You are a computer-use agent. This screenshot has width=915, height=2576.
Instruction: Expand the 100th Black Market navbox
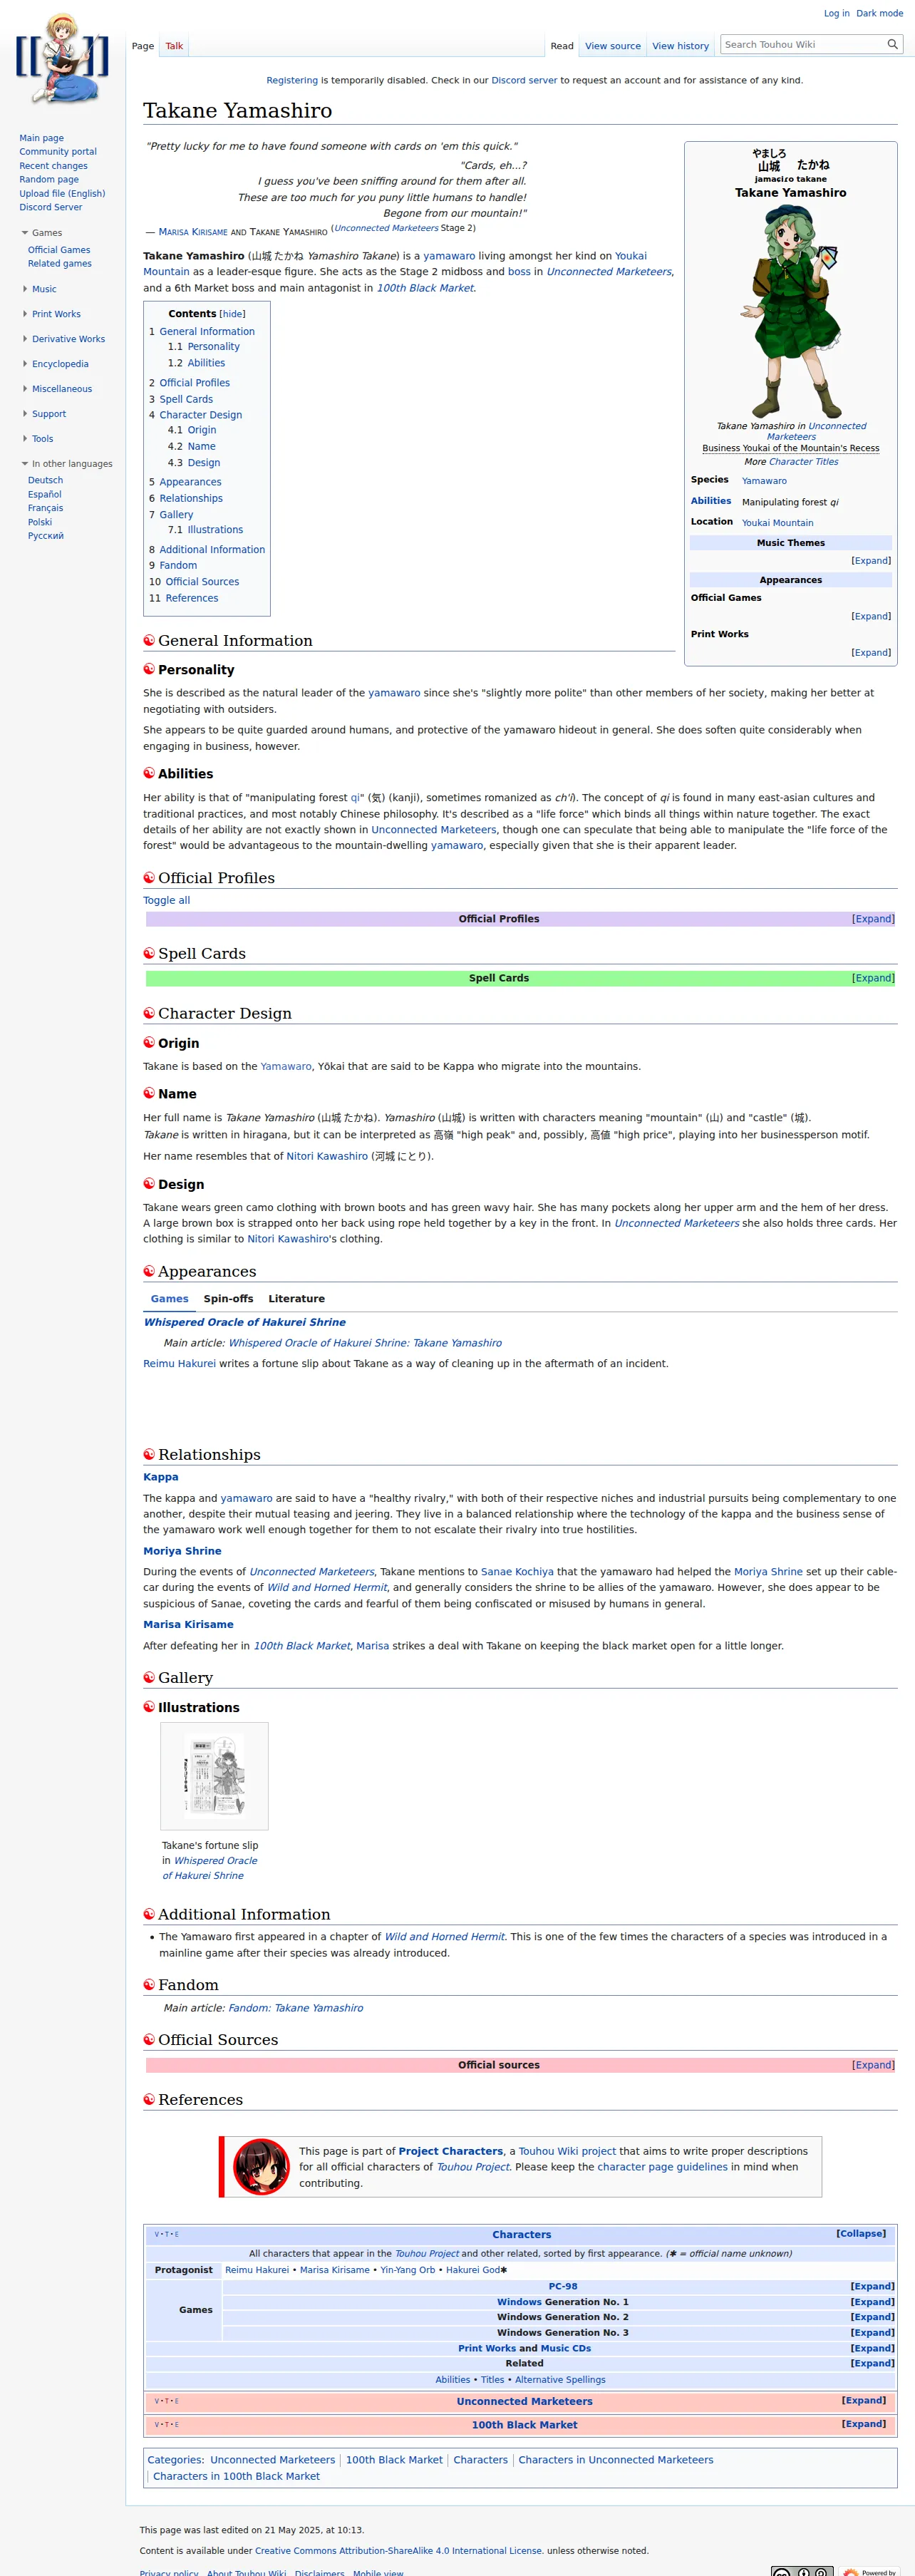pos(863,2424)
